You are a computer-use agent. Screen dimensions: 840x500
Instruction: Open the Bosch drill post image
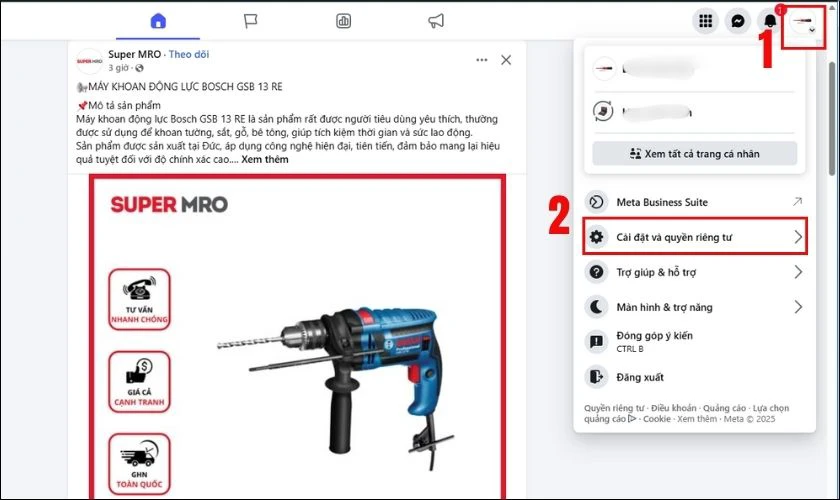297,337
